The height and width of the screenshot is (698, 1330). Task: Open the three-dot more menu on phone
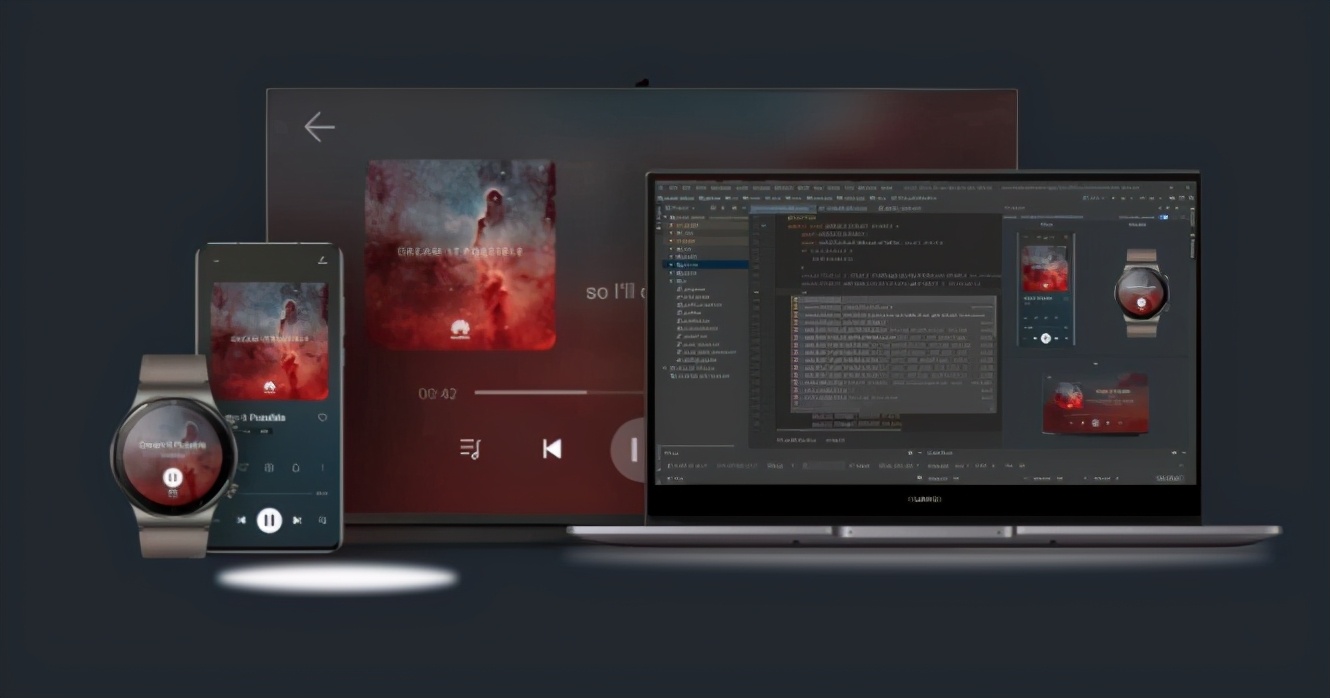tap(322, 468)
